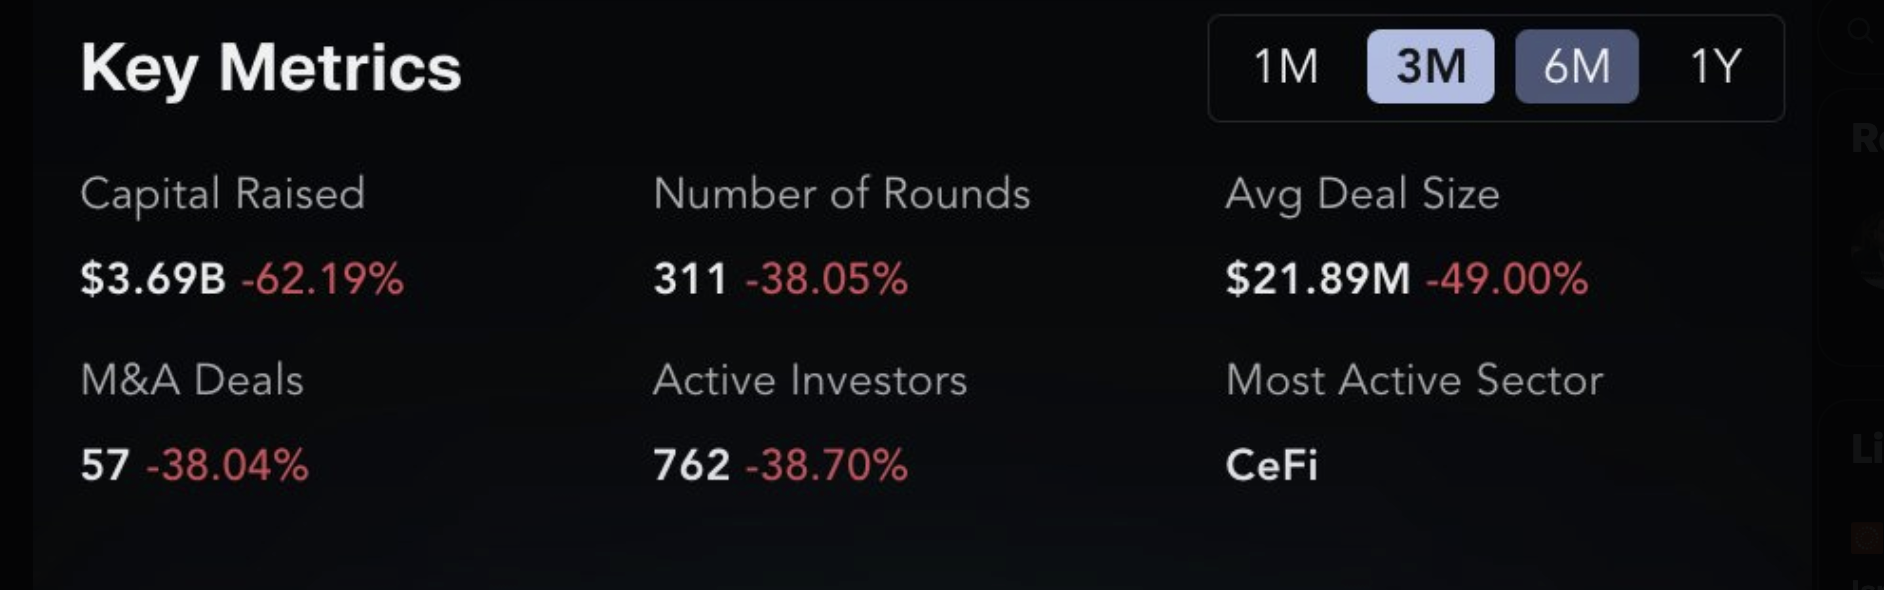
Task: Show metrics for the 1Y range
Action: (x=1715, y=67)
